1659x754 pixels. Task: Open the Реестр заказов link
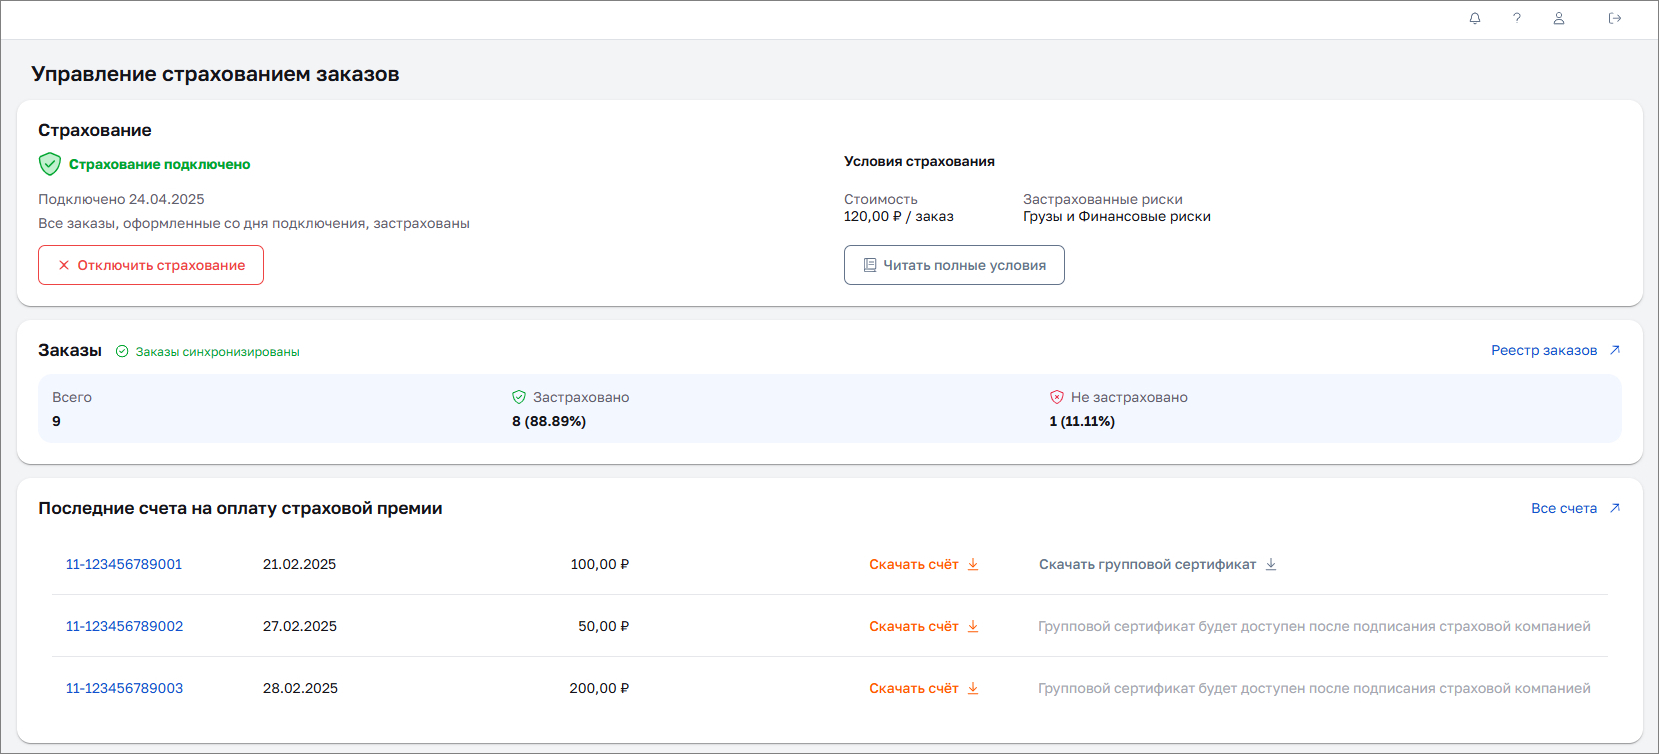[x=1543, y=350]
